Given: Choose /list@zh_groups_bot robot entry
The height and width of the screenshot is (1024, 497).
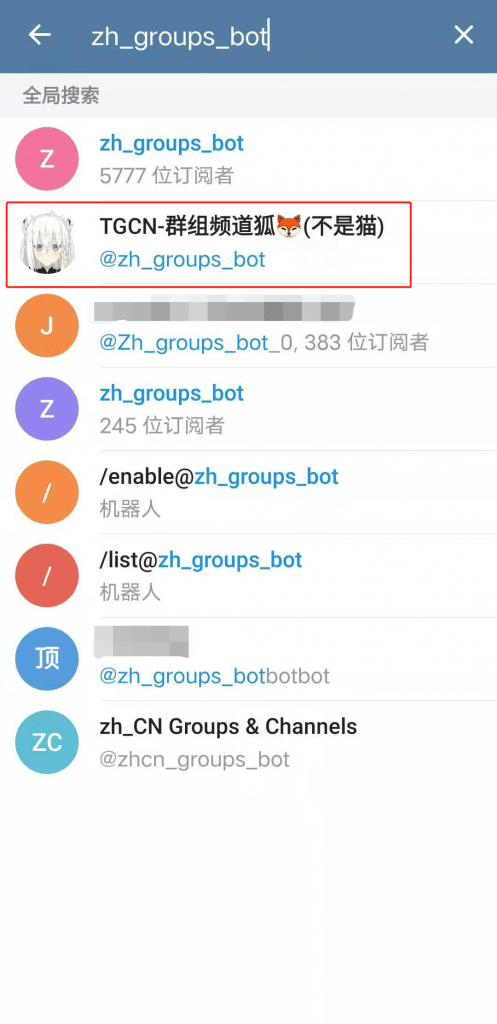Looking at the screenshot, I should (248, 576).
